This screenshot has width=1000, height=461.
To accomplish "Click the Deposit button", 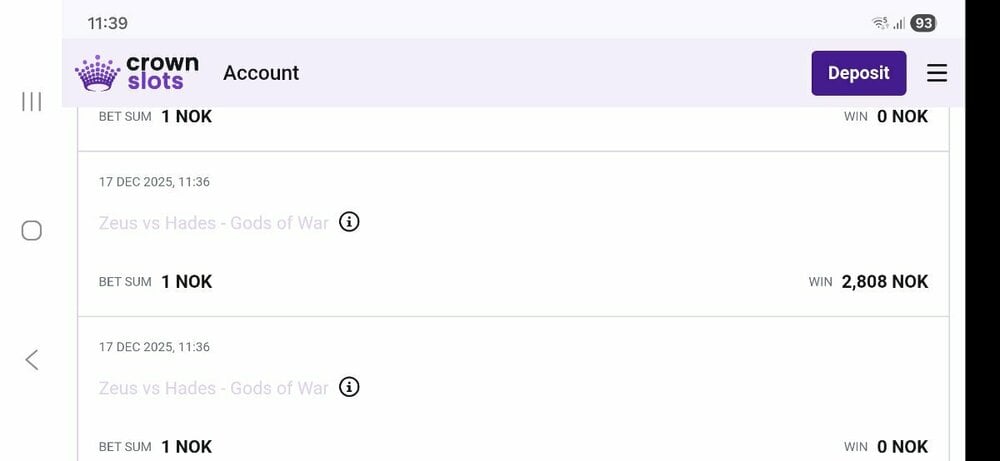I will point(858,73).
